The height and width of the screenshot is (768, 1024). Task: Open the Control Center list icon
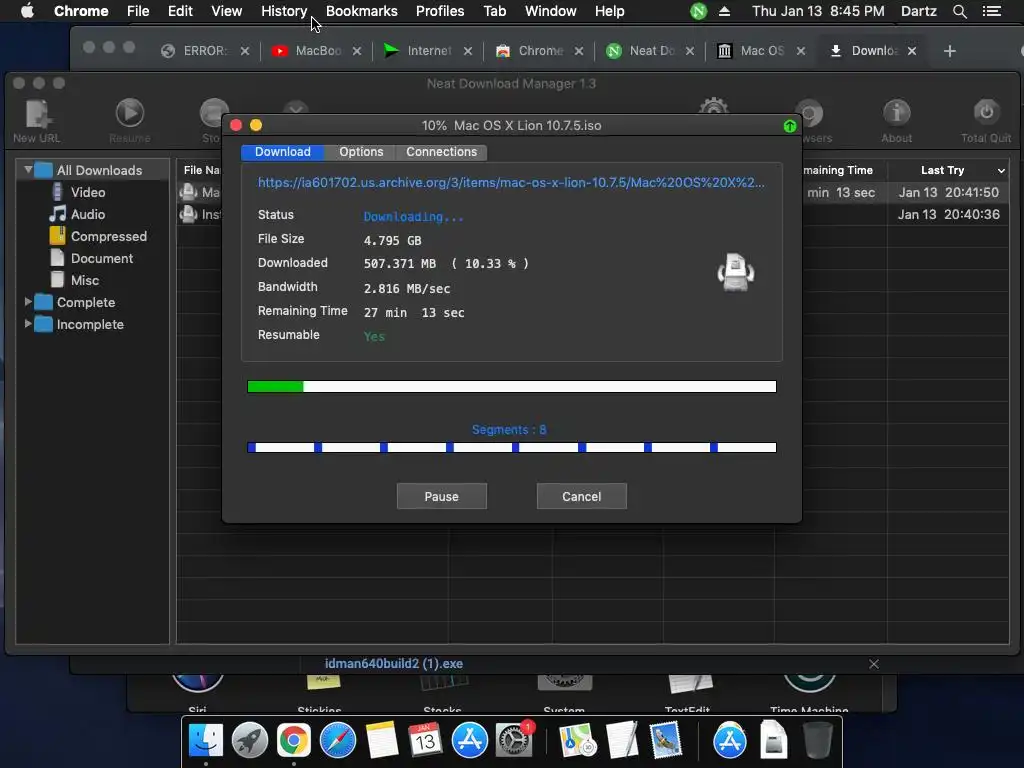991,11
